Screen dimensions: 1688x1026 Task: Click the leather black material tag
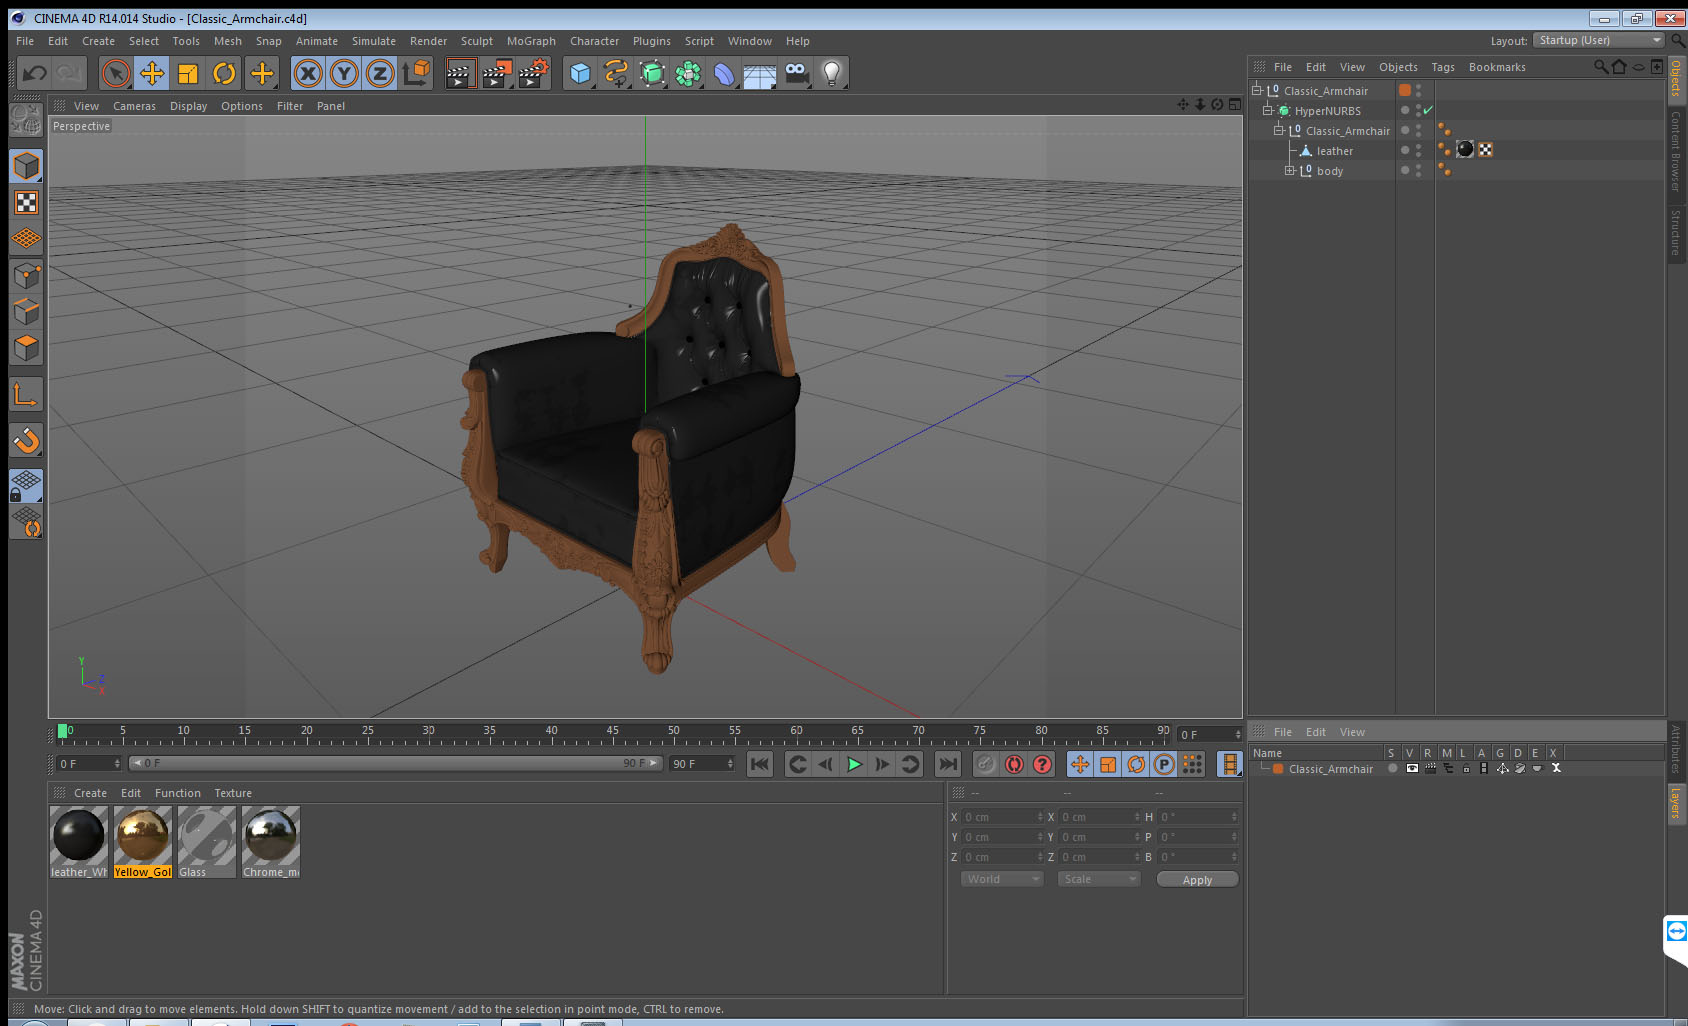pyautogui.click(x=1465, y=149)
